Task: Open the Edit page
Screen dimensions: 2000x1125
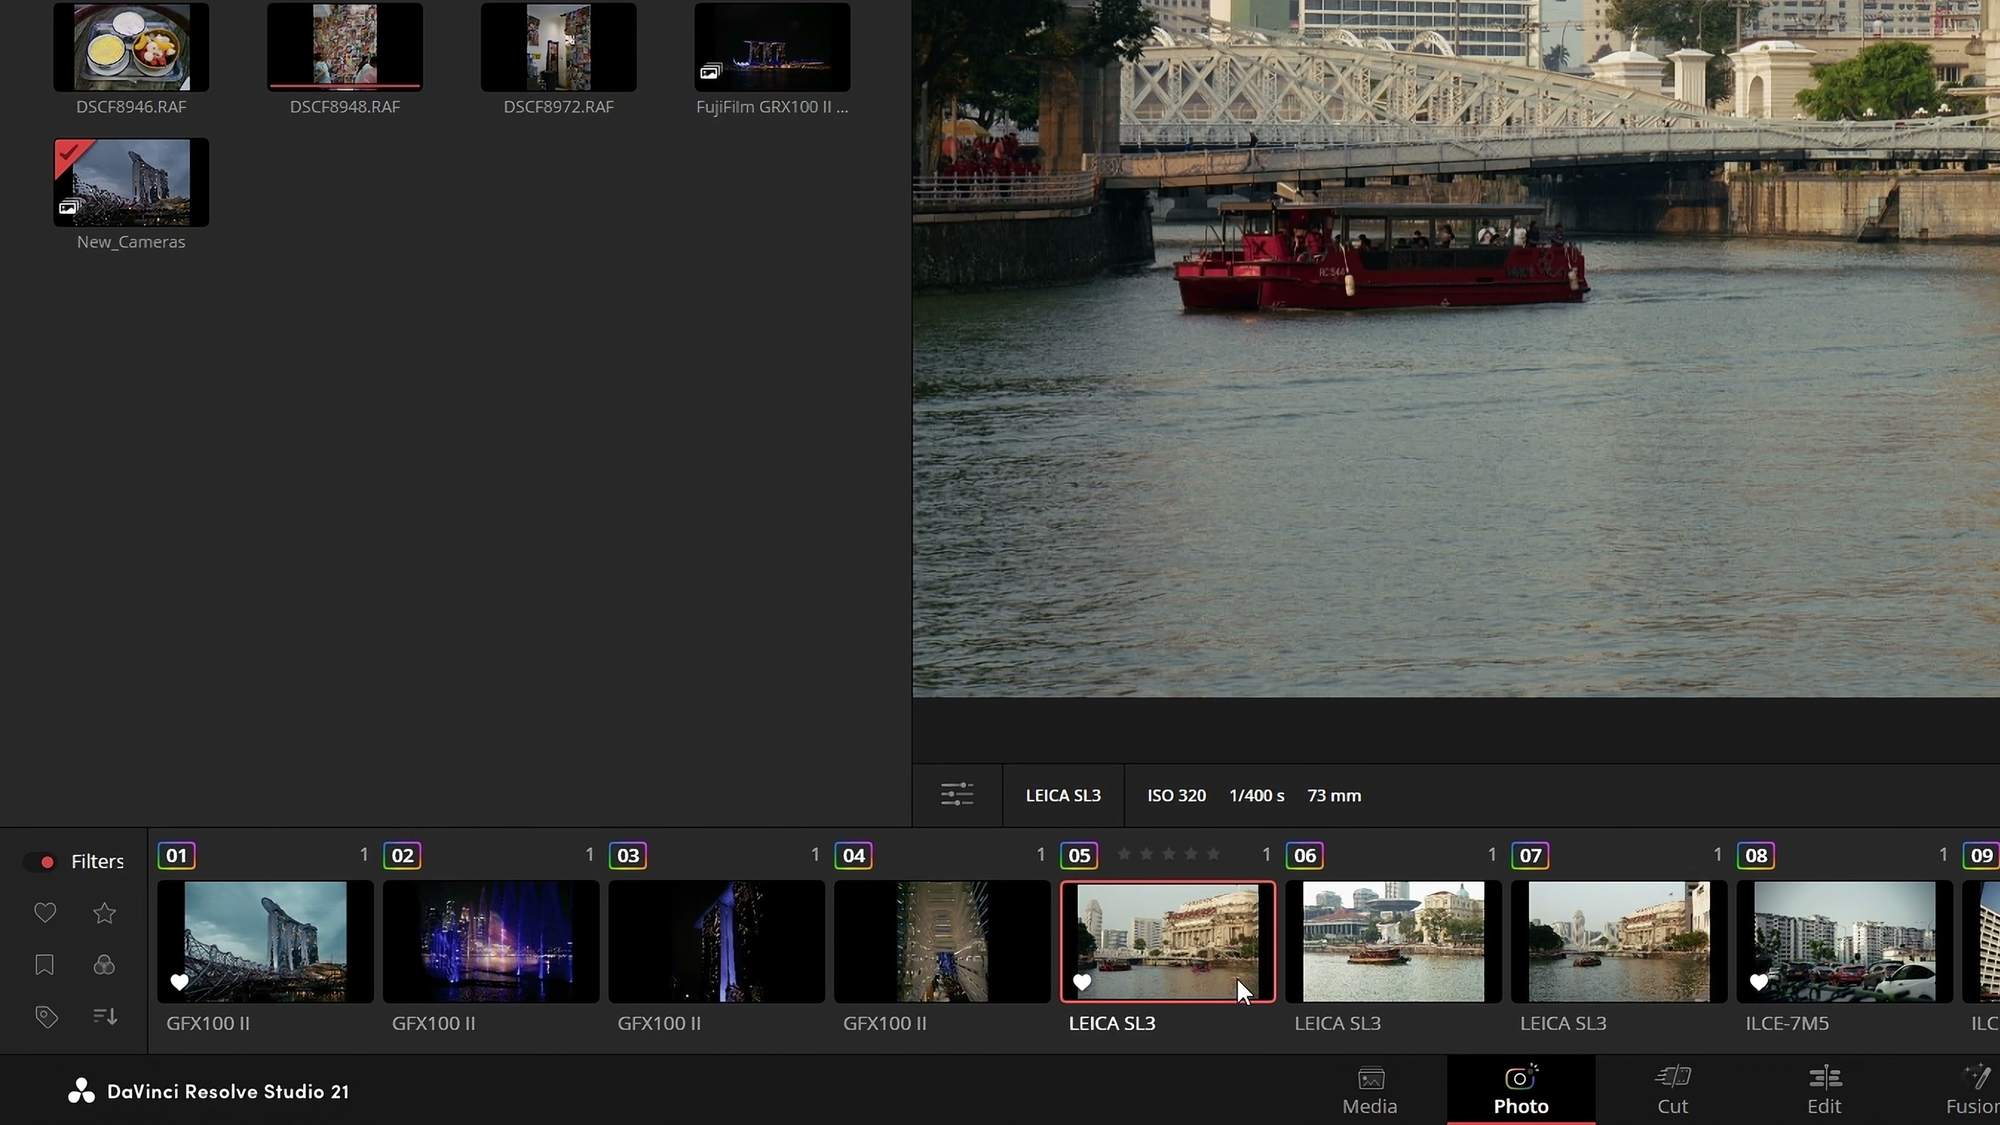Action: click(x=1824, y=1090)
